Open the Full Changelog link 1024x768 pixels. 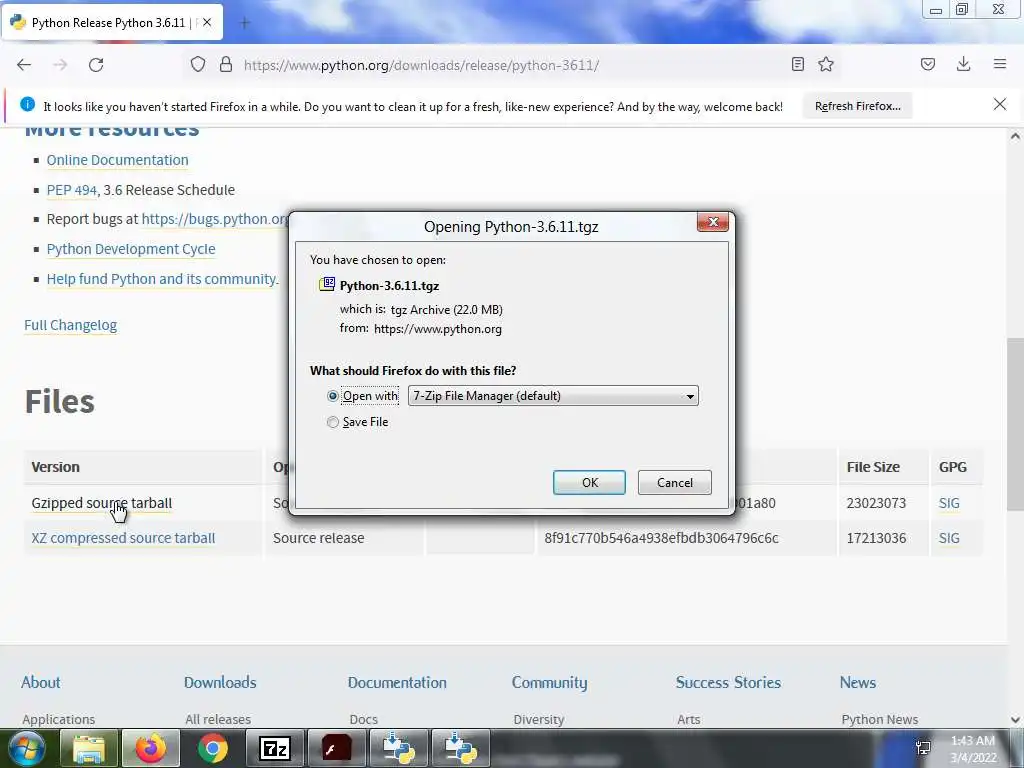71,325
